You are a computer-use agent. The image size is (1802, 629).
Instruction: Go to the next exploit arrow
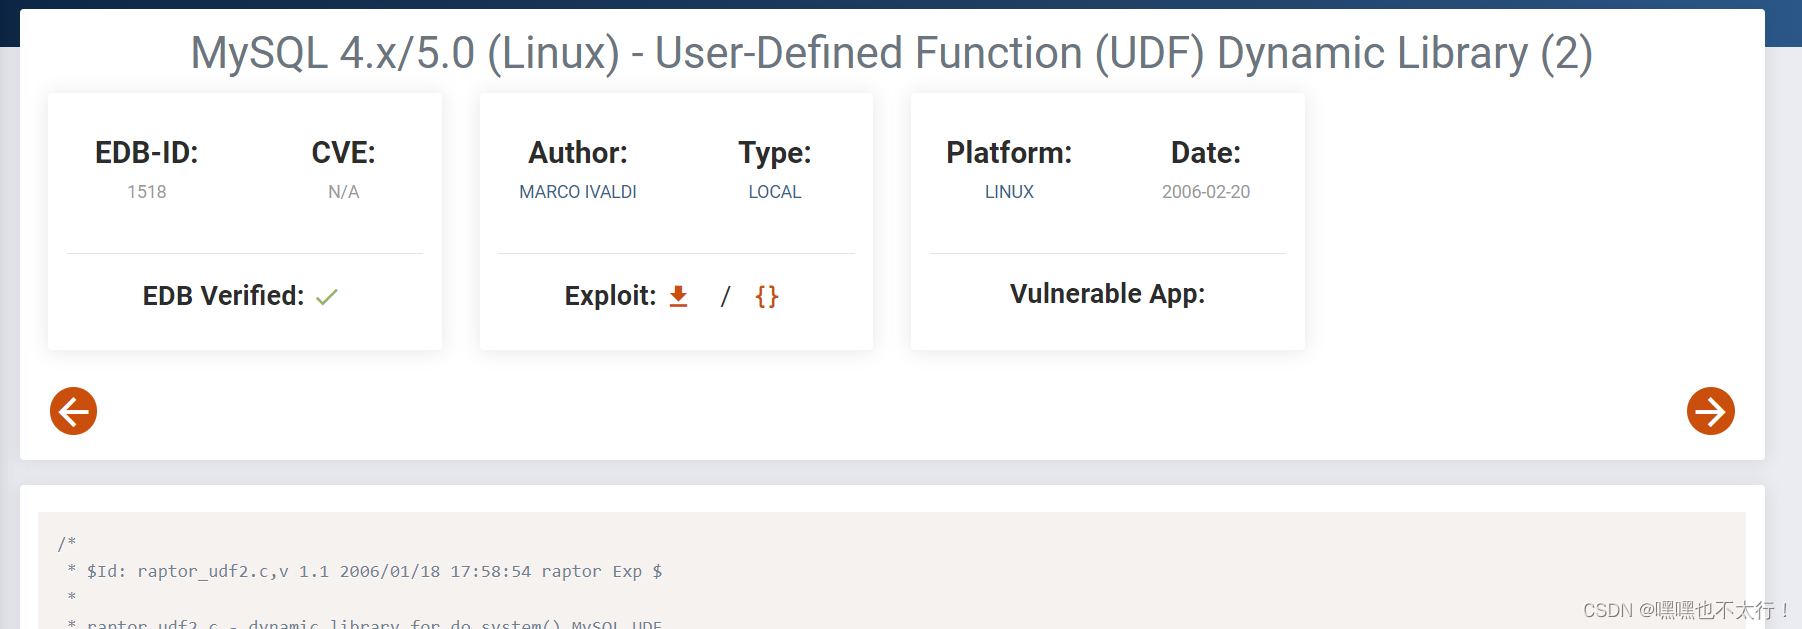coord(1710,411)
